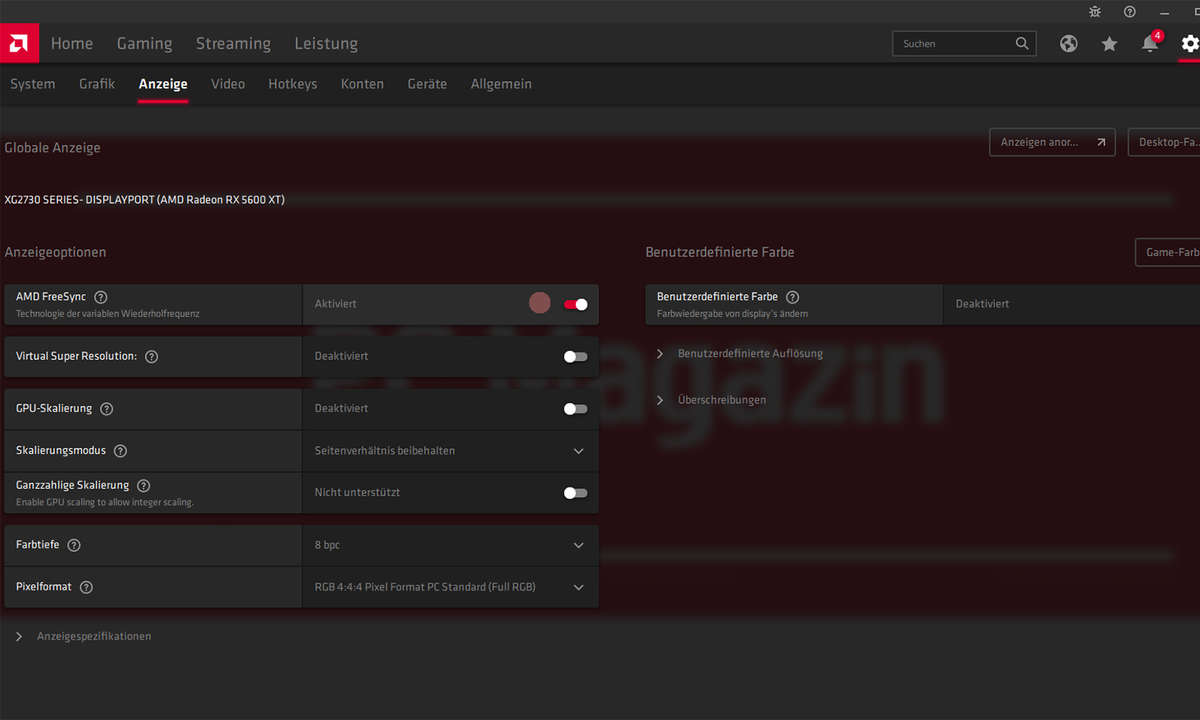Click the favorites star icon
The width and height of the screenshot is (1200, 720).
click(1109, 44)
